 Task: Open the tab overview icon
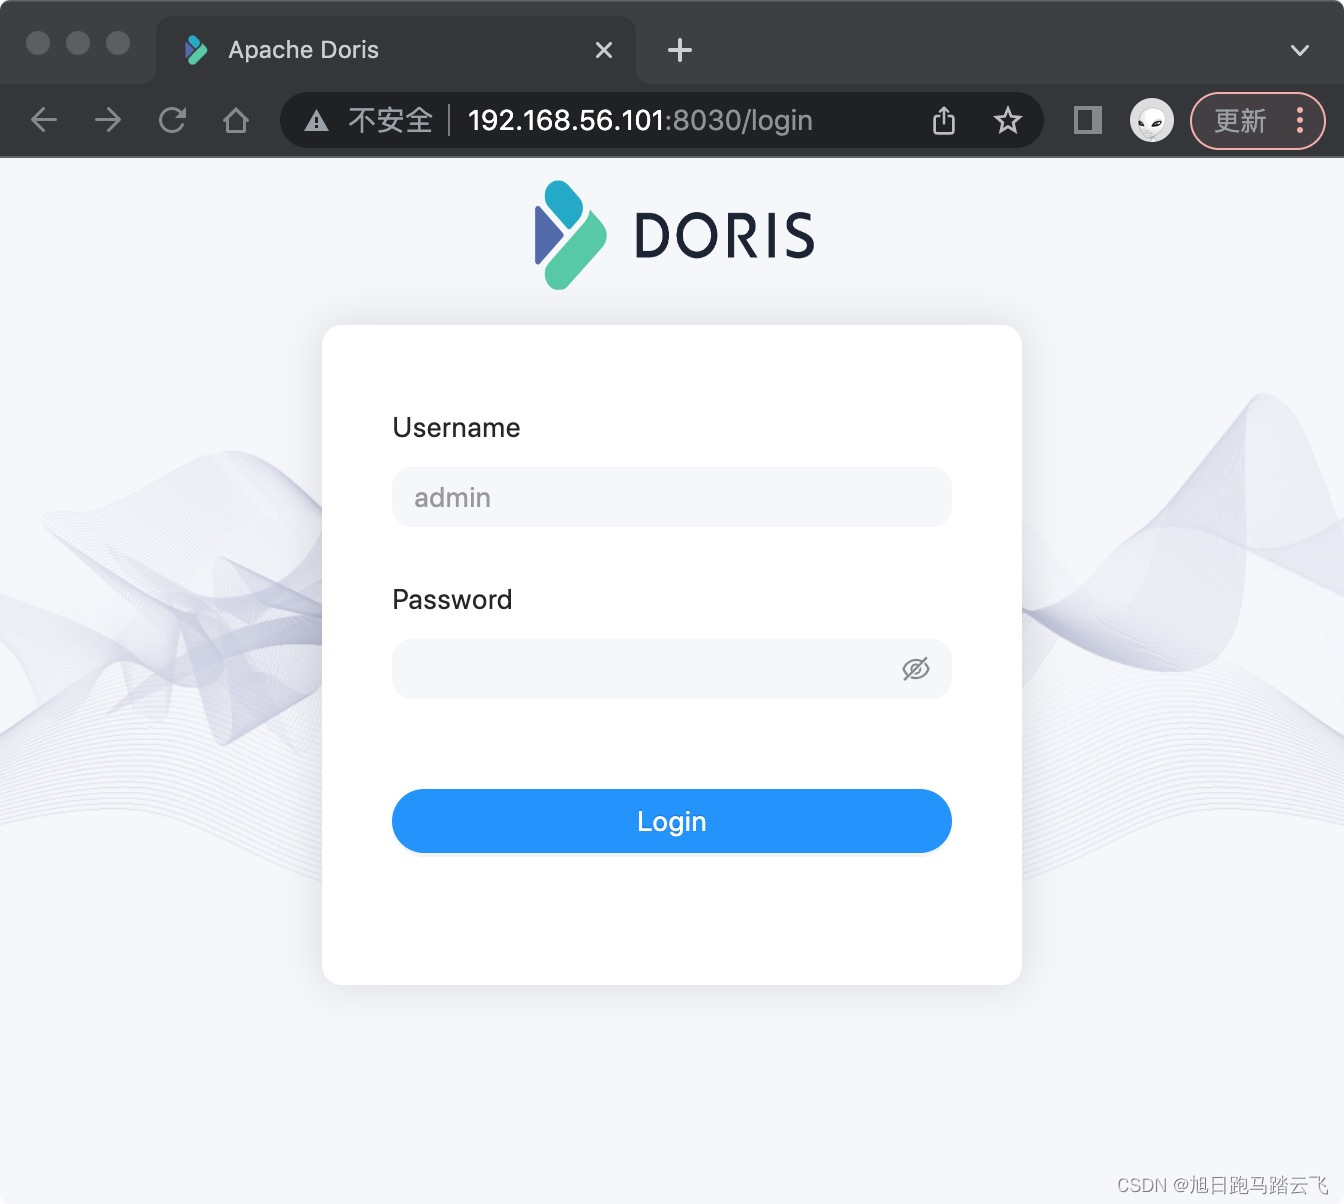click(1086, 120)
